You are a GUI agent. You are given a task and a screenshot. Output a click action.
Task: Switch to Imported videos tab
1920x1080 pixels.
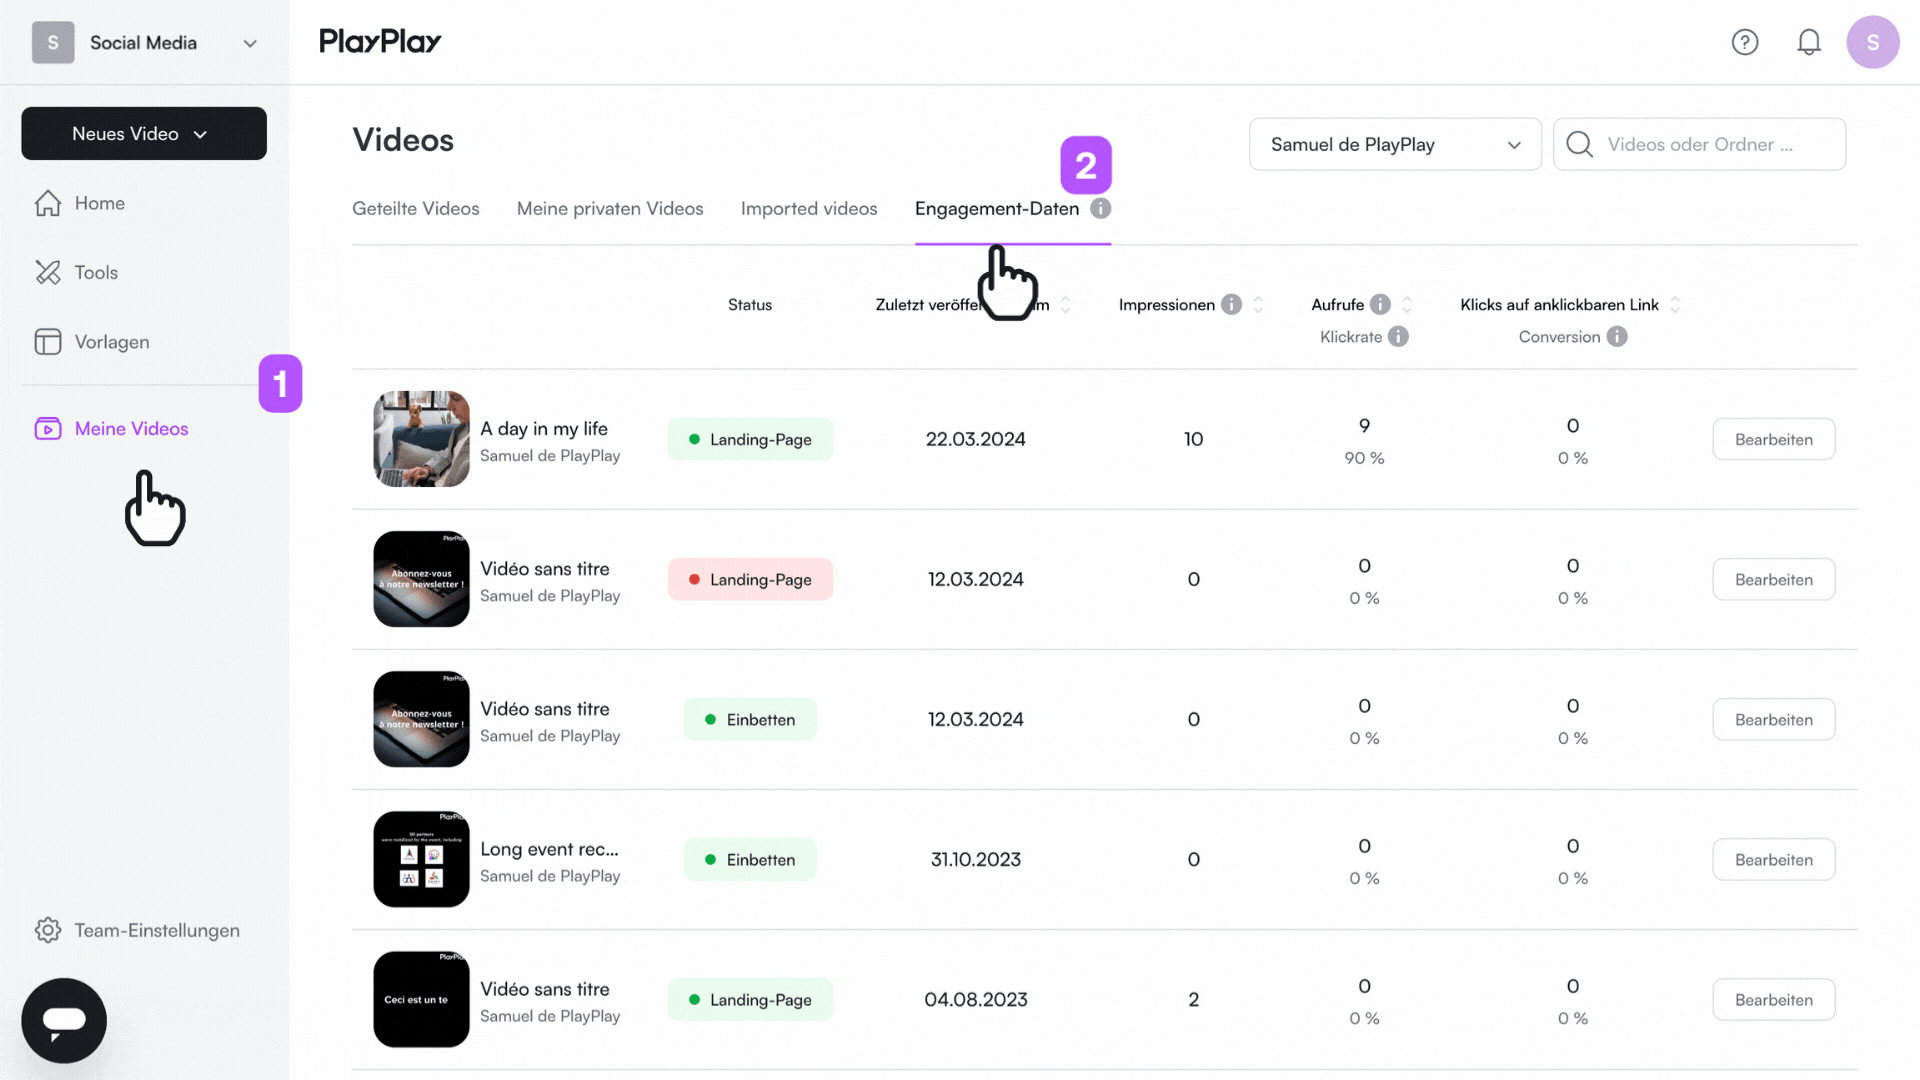click(809, 208)
